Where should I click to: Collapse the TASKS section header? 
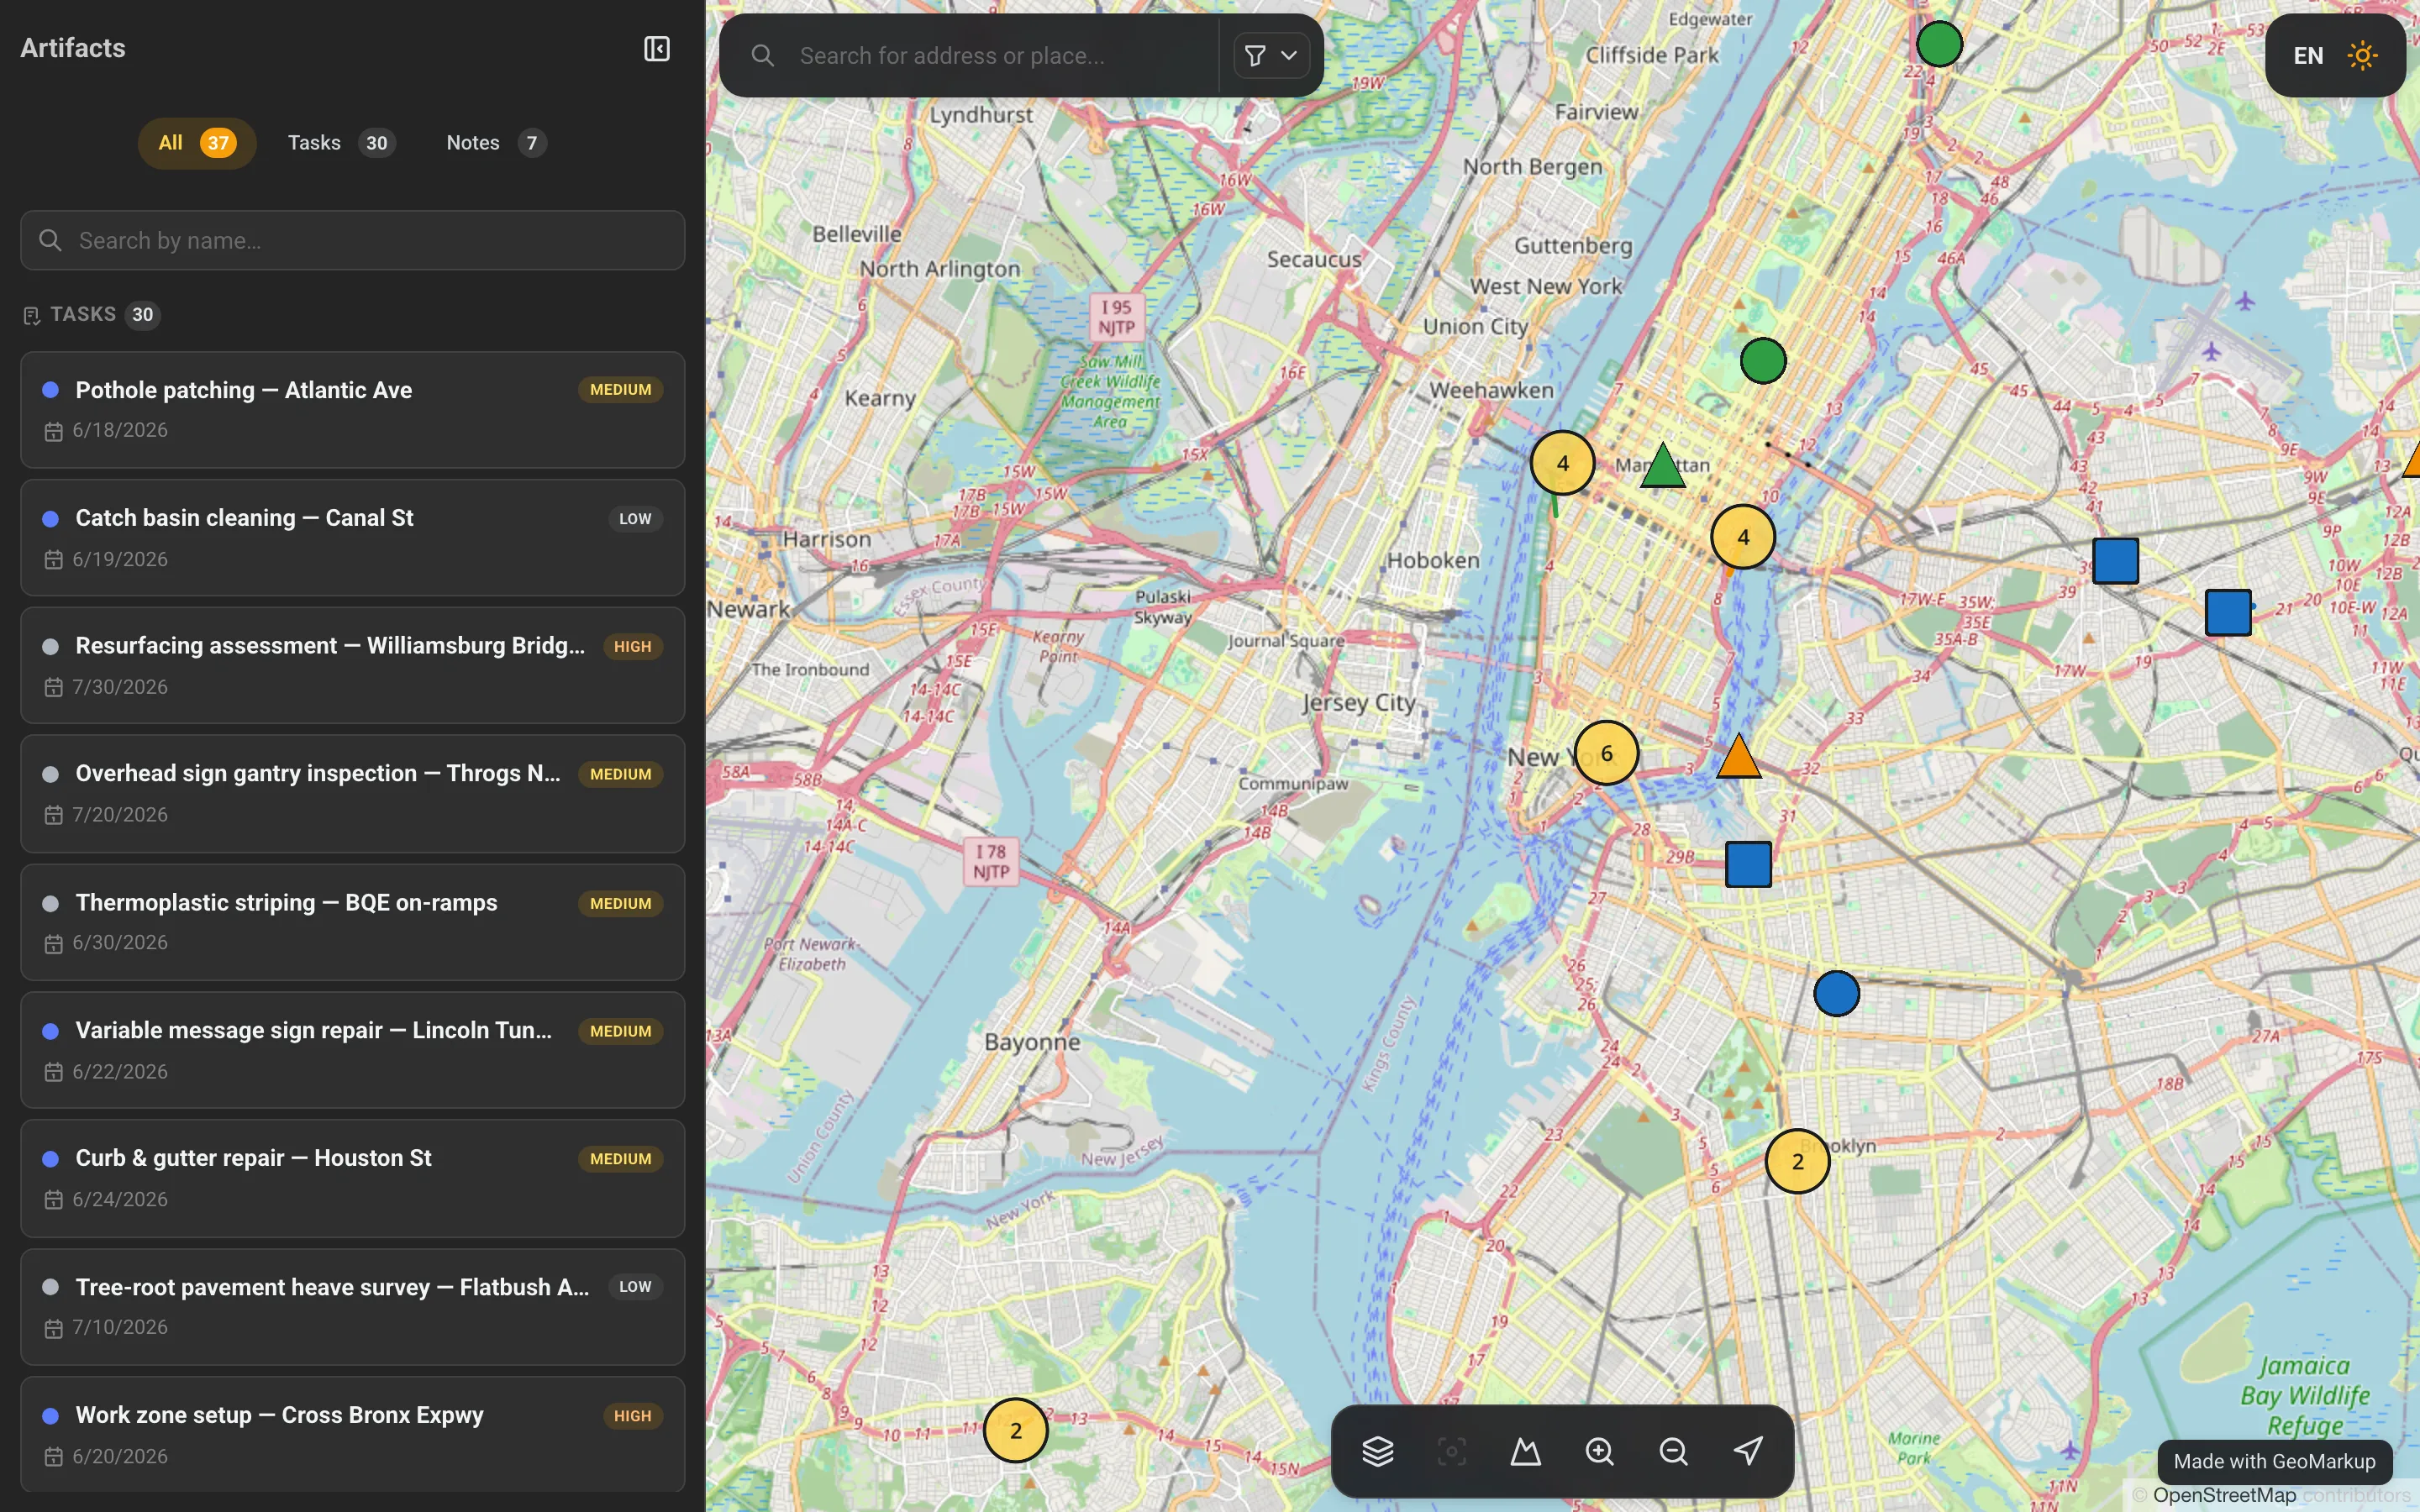pyautogui.click(x=91, y=315)
